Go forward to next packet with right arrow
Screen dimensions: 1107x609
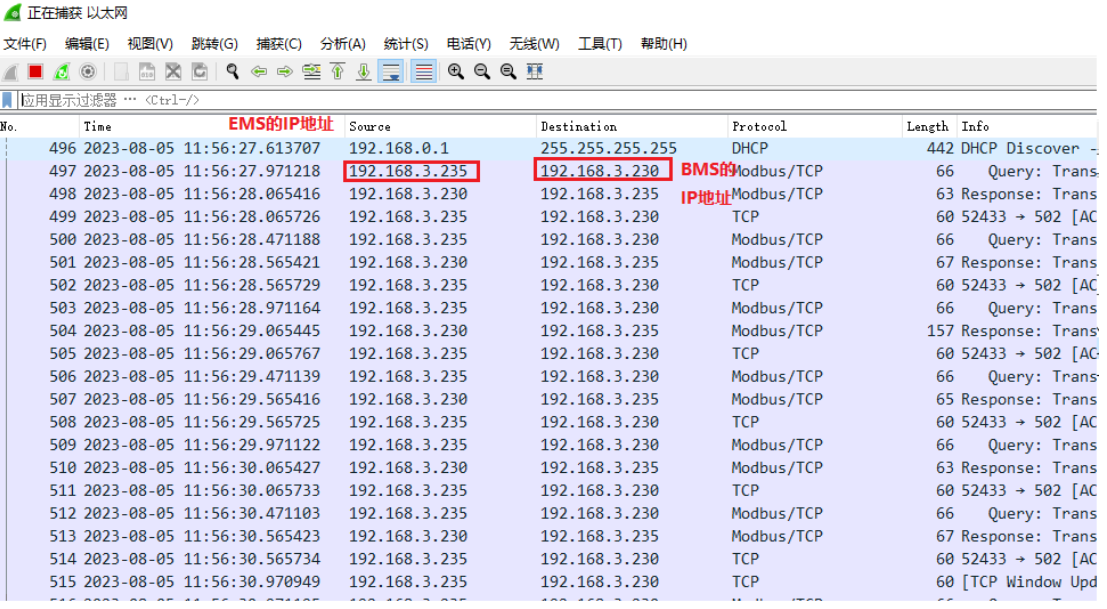click(x=285, y=71)
